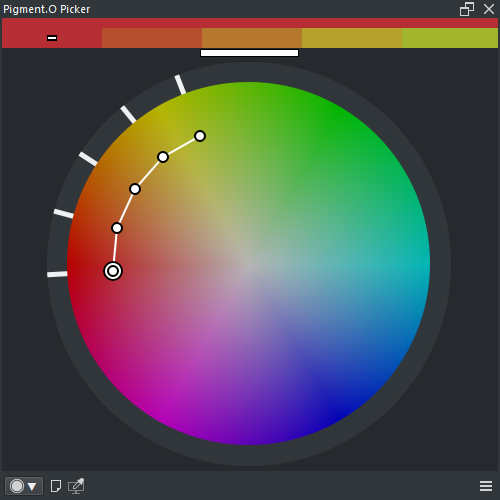Click the Pigment.O Picker title text

pyautogui.click(x=47, y=9)
